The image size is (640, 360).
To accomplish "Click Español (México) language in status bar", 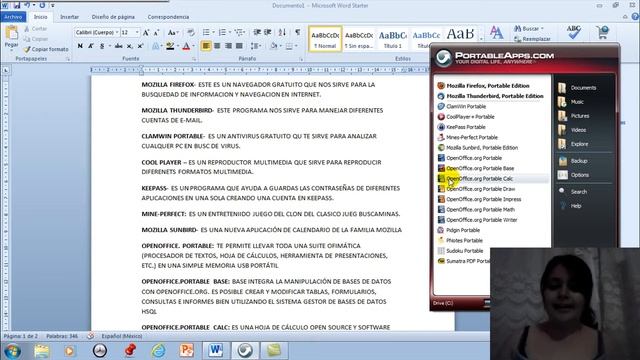I will click(122, 336).
